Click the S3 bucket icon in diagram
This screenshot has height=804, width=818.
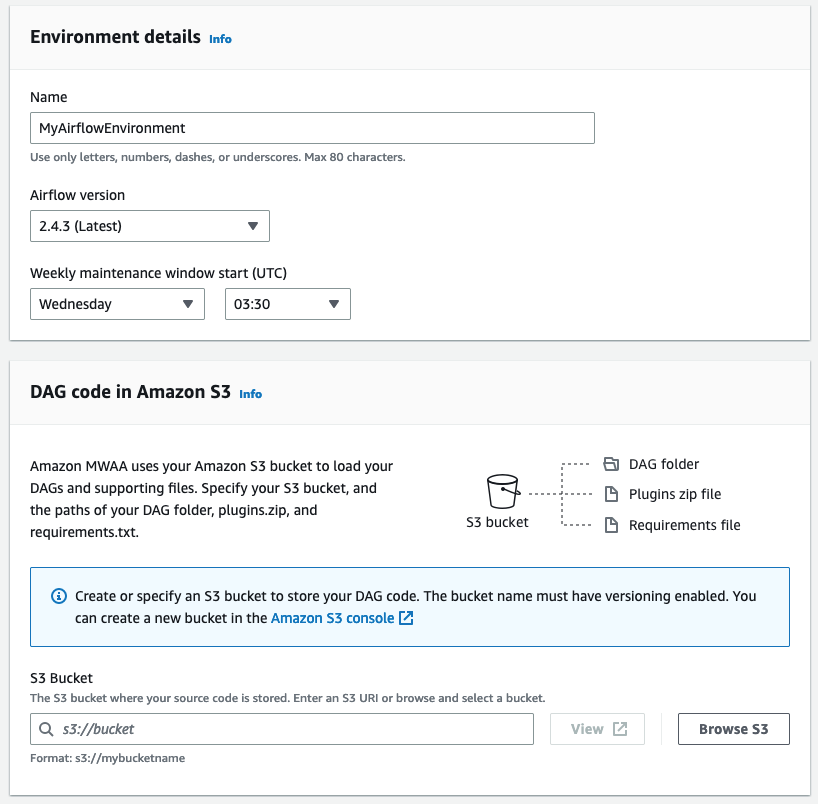[501, 492]
